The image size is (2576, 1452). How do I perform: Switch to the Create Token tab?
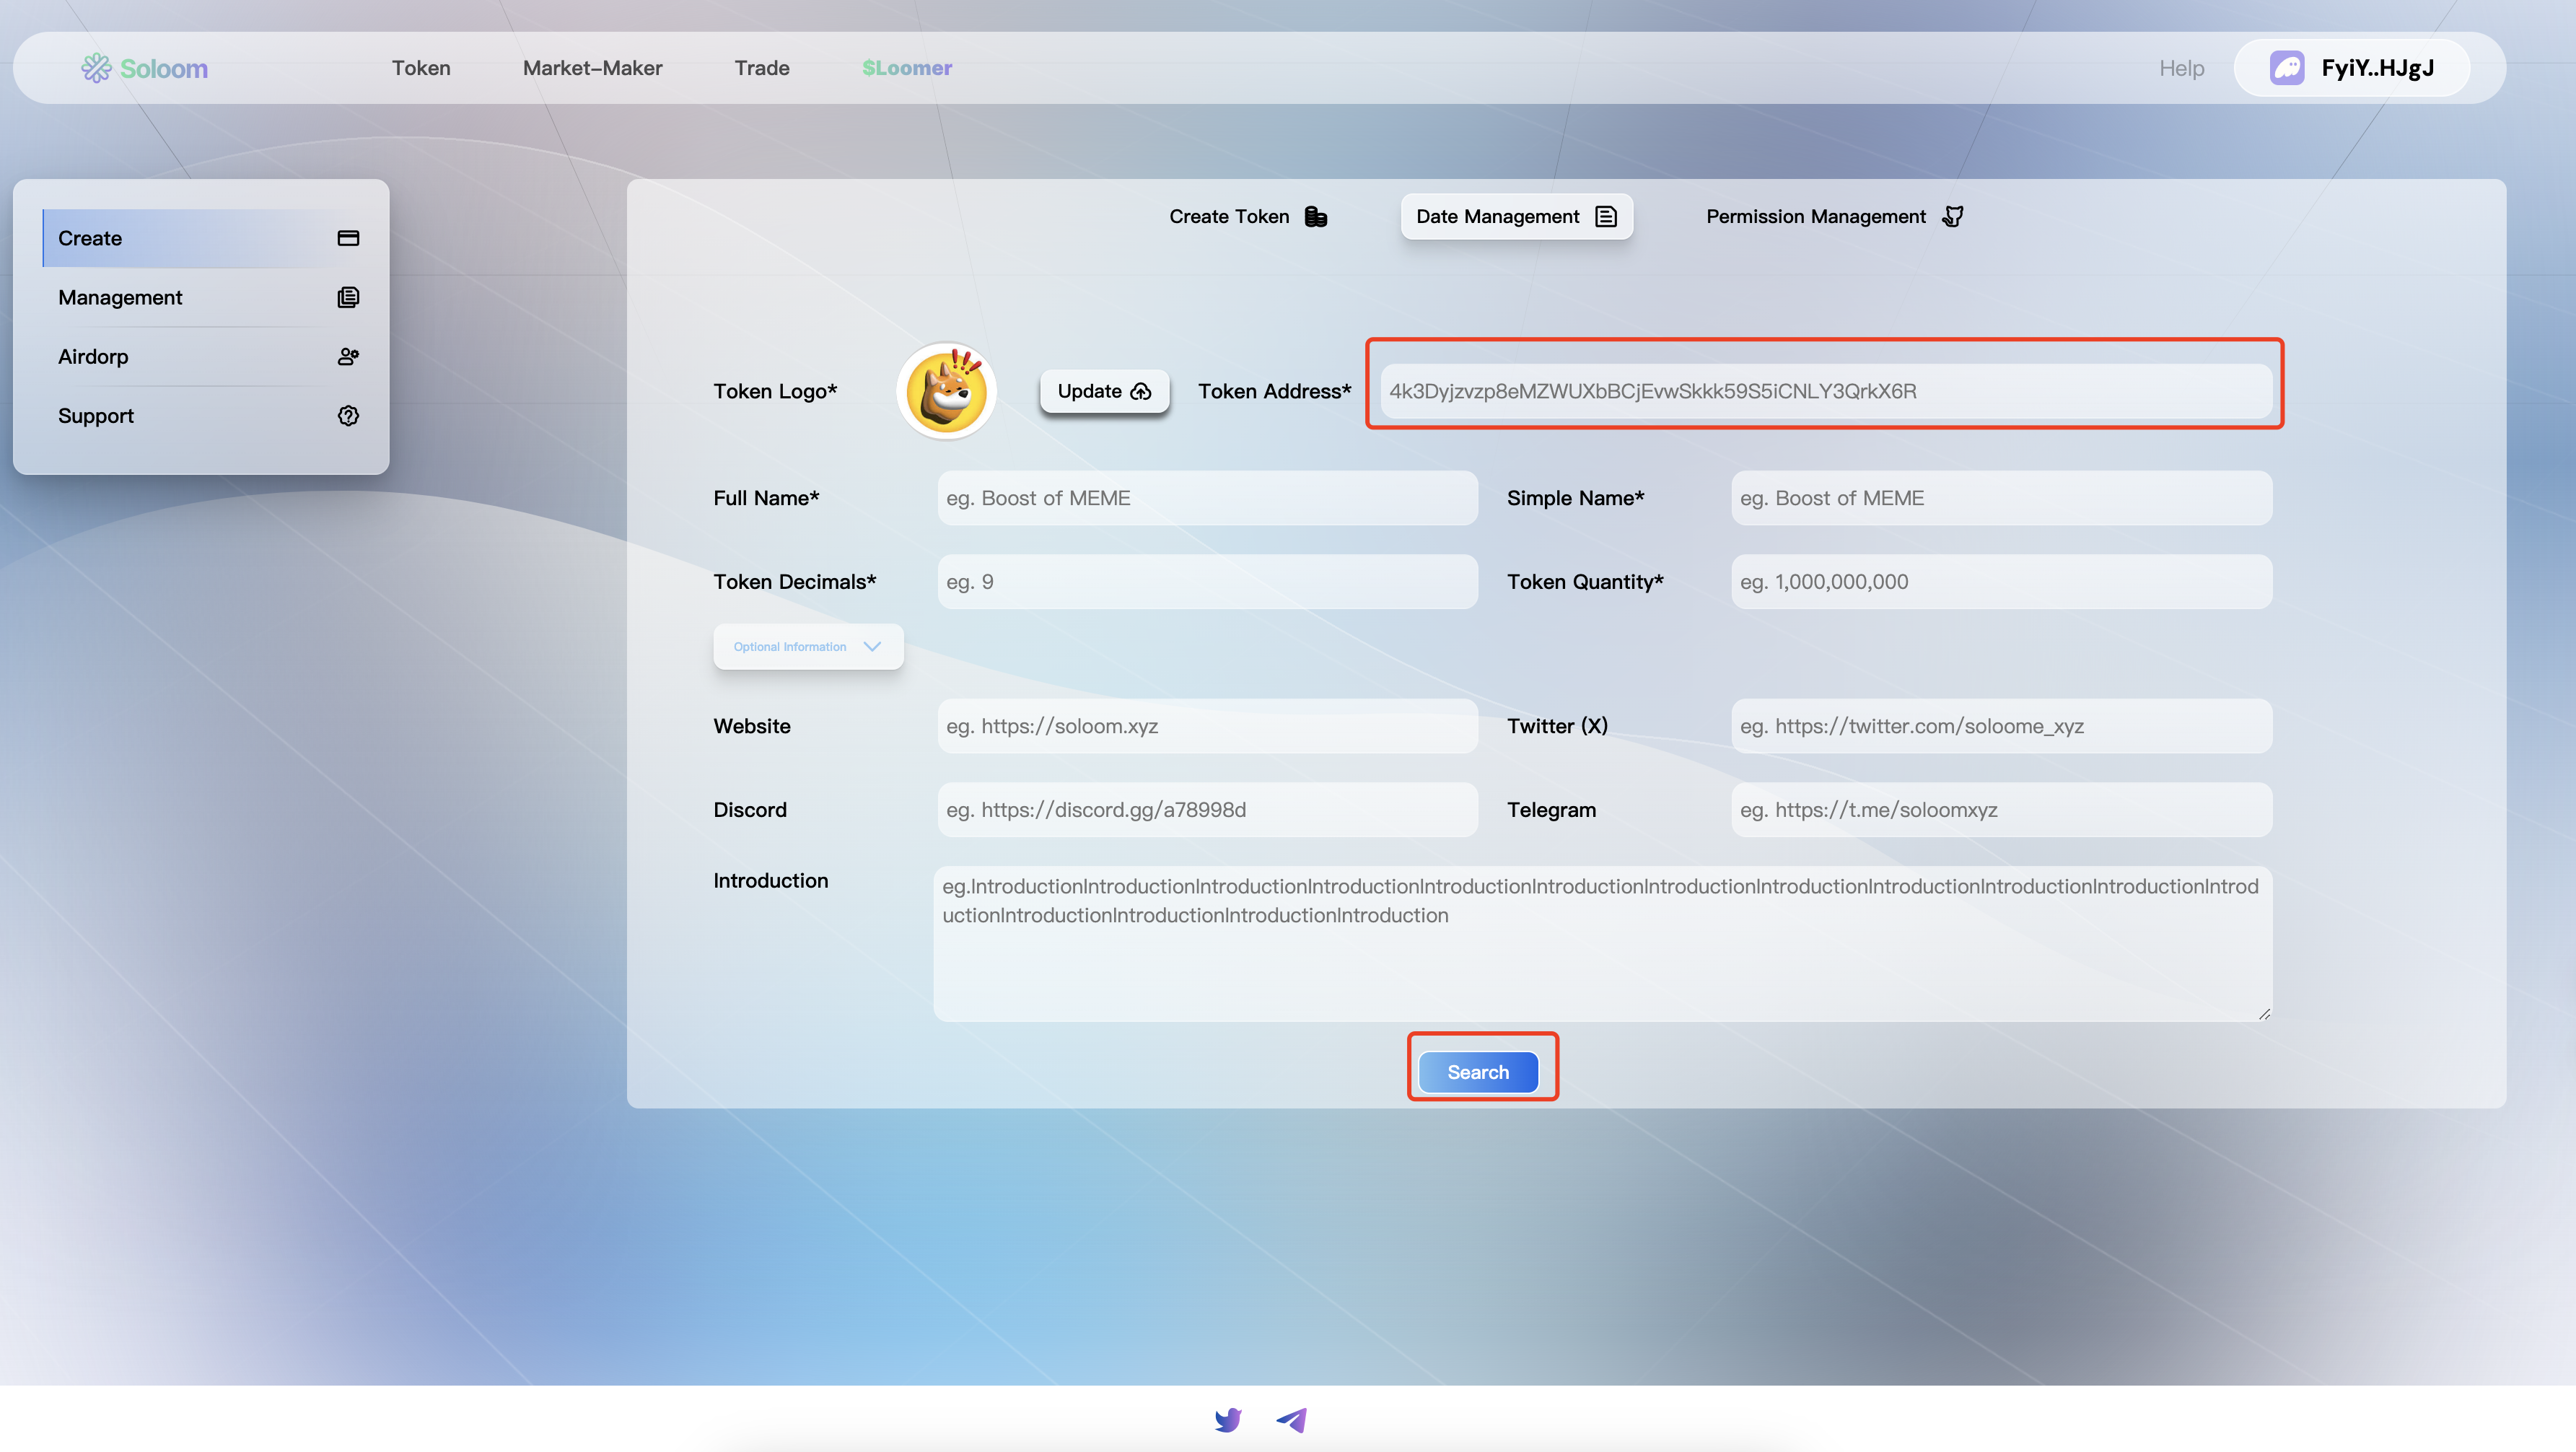pyautogui.click(x=1247, y=217)
